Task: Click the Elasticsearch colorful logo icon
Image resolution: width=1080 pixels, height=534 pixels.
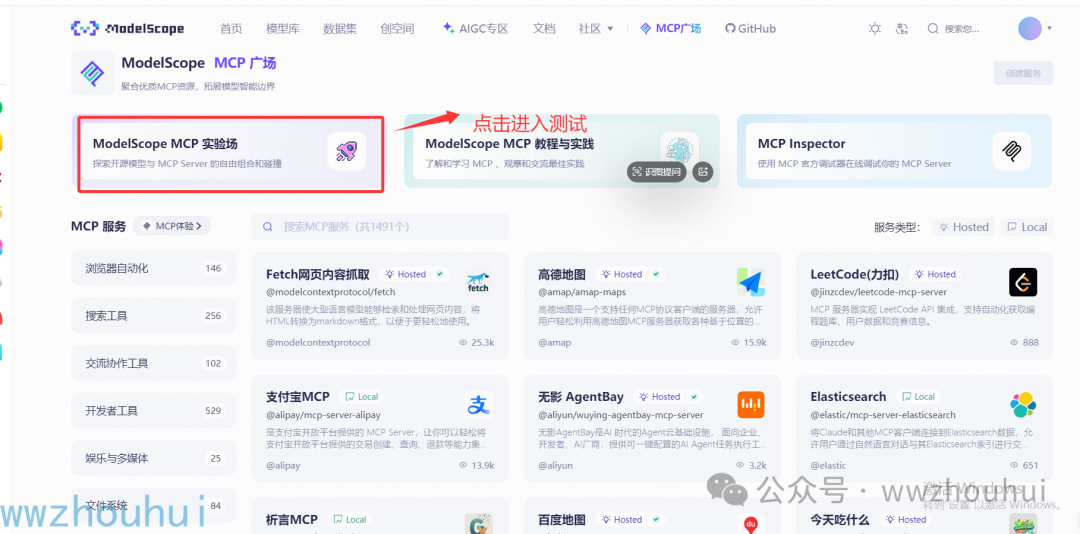Action: click(x=1023, y=405)
